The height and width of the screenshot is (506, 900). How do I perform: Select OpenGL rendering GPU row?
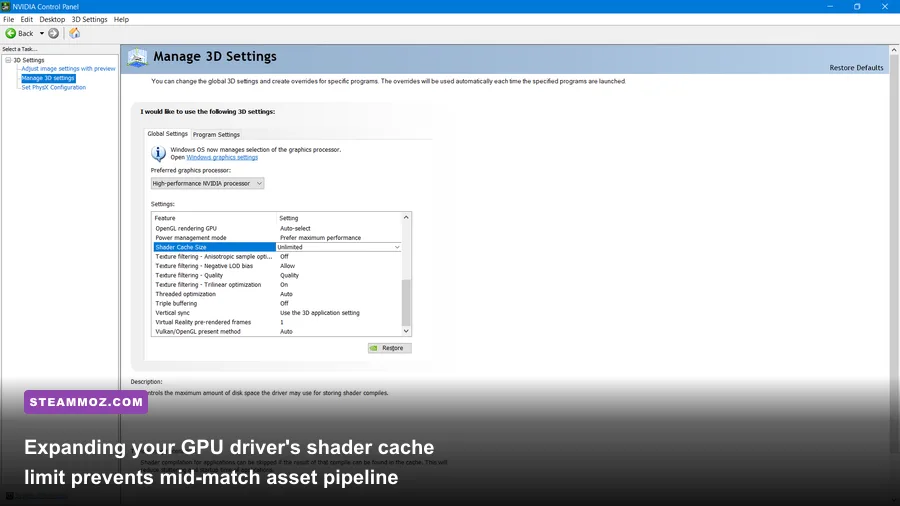point(277,228)
